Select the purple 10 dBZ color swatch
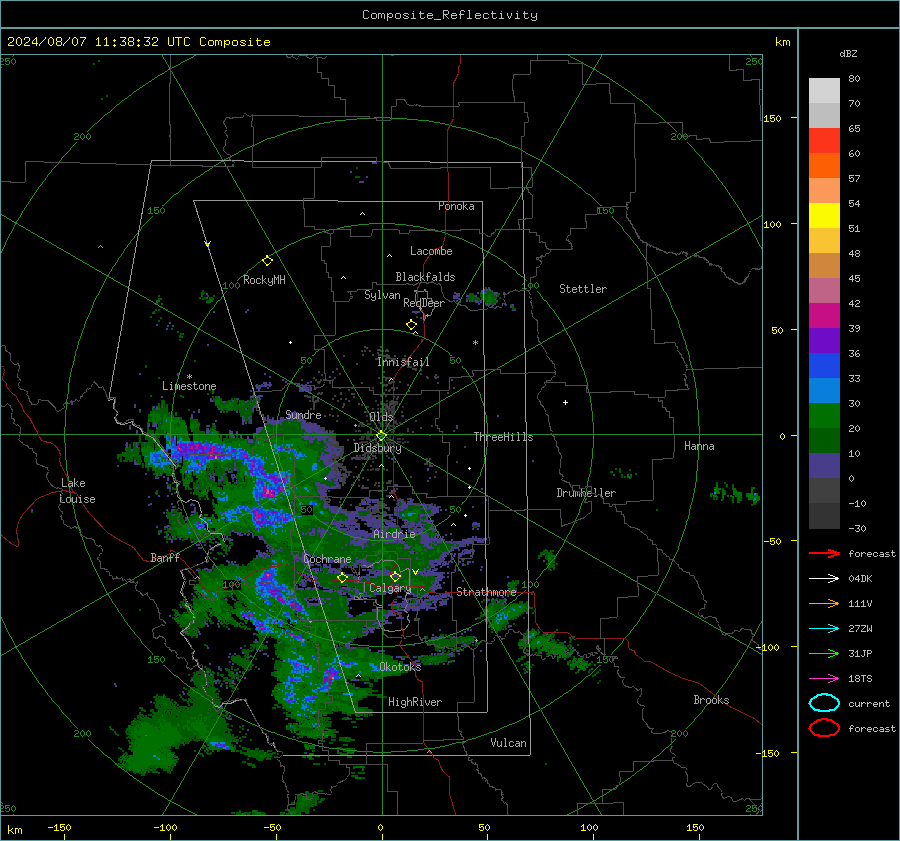 click(824, 465)
